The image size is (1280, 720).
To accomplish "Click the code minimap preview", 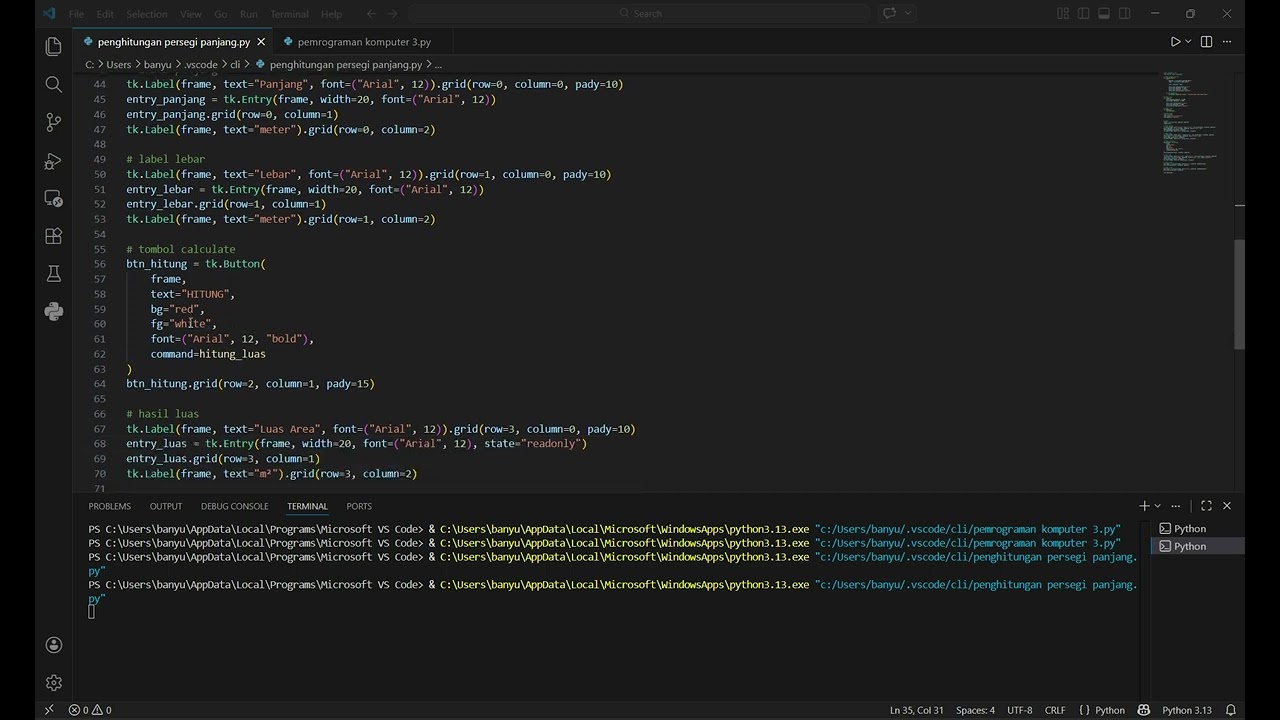I will pos(1189,124).
